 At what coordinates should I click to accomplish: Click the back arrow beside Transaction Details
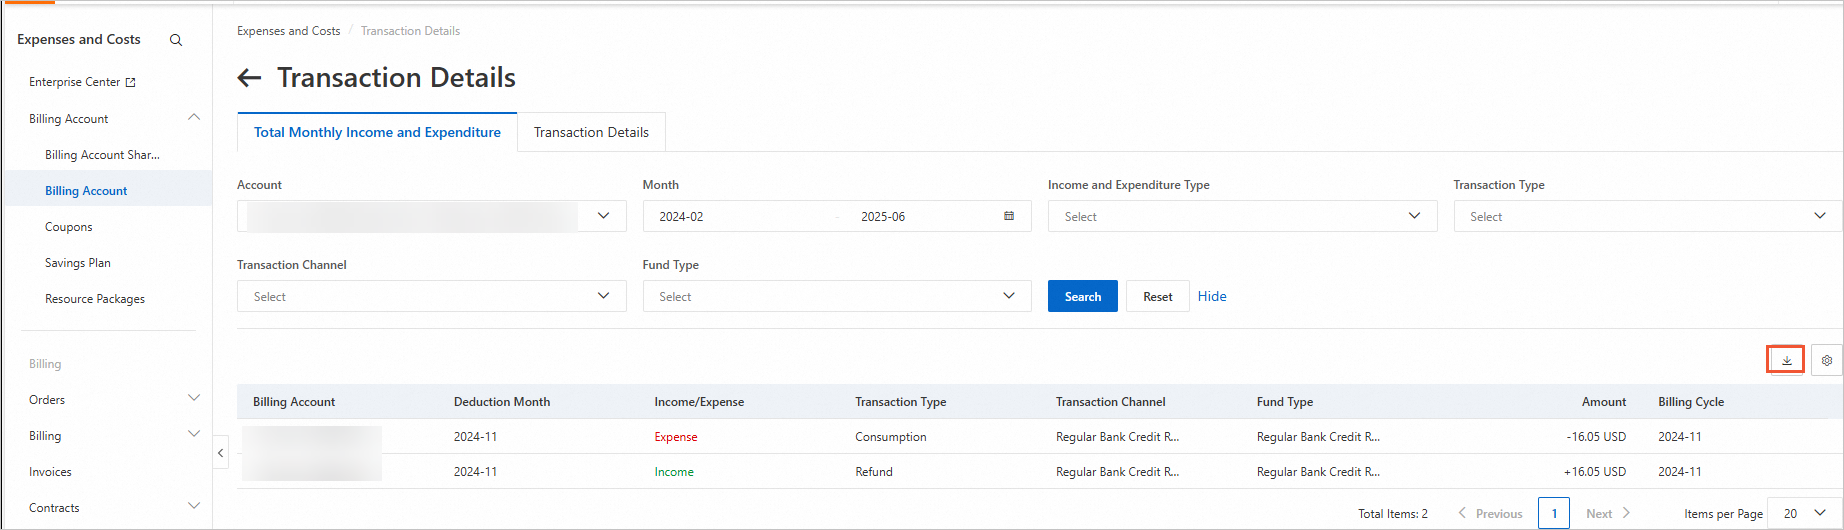(x=249, y=78)
